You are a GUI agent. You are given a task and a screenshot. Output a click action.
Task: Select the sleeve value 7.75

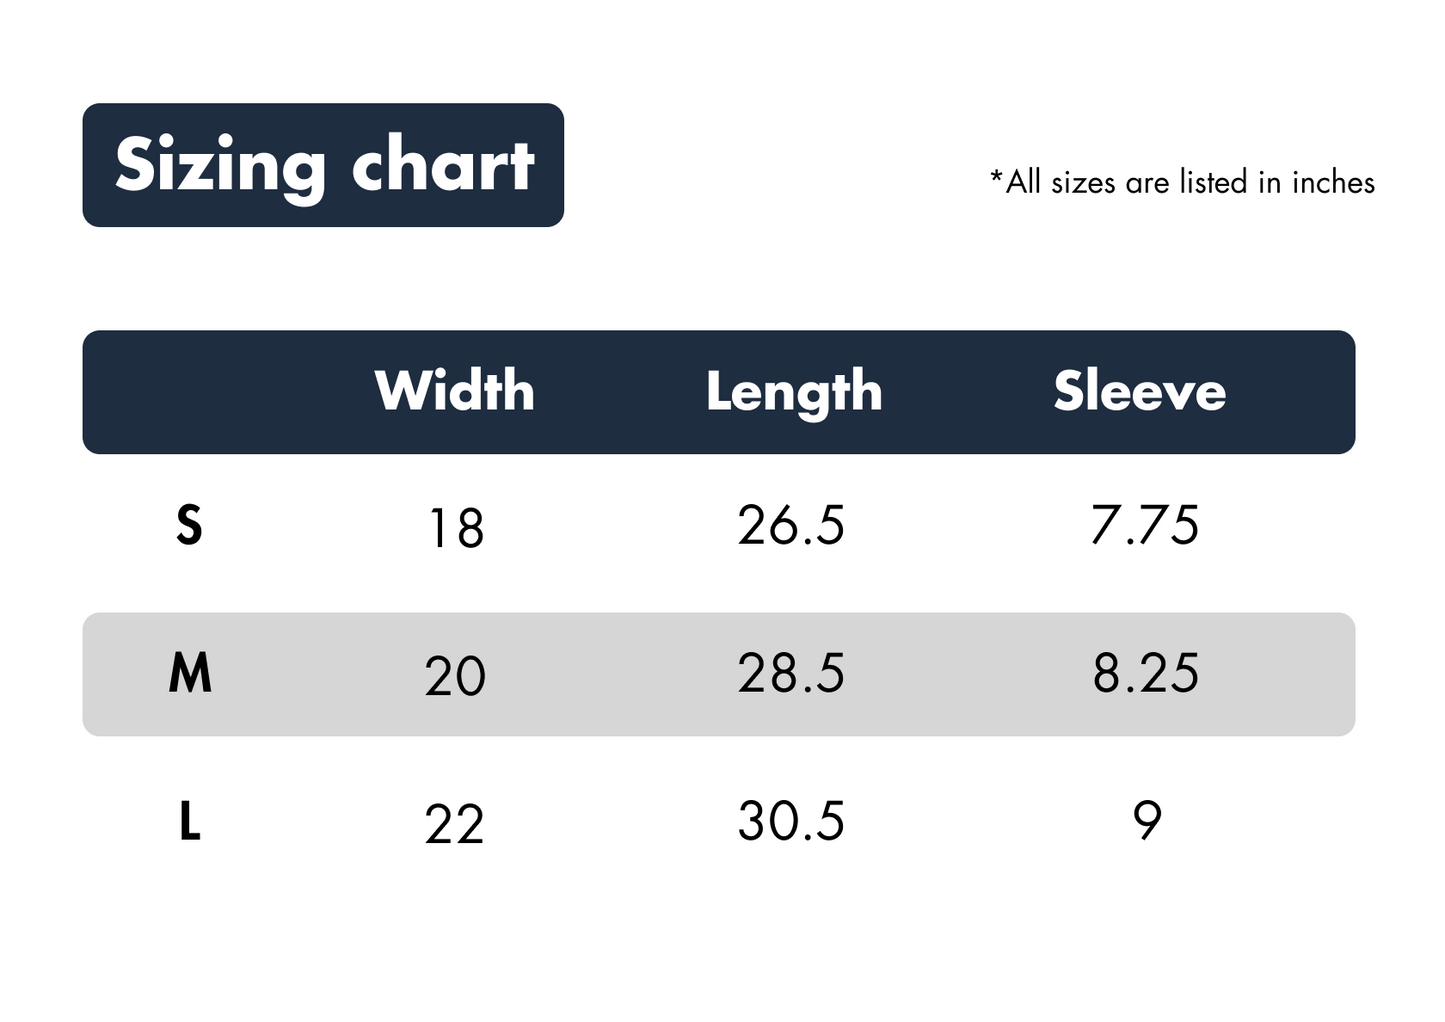tap(1145, 525)
